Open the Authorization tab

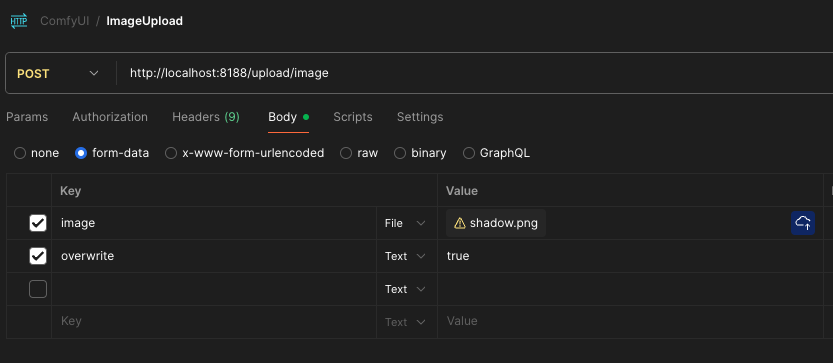(x=110, y=117)
